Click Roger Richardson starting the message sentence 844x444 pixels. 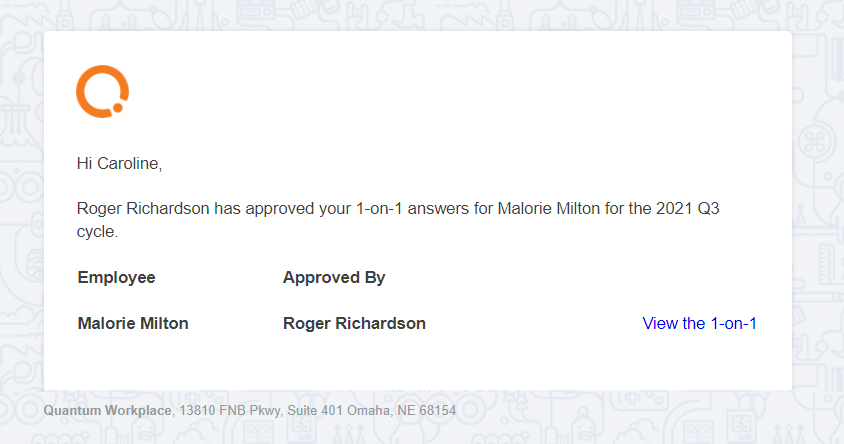pos(143,208)
